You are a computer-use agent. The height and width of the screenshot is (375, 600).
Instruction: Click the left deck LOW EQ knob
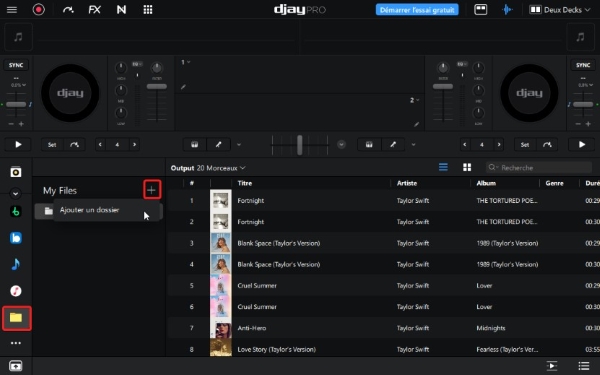coord(121,113)
